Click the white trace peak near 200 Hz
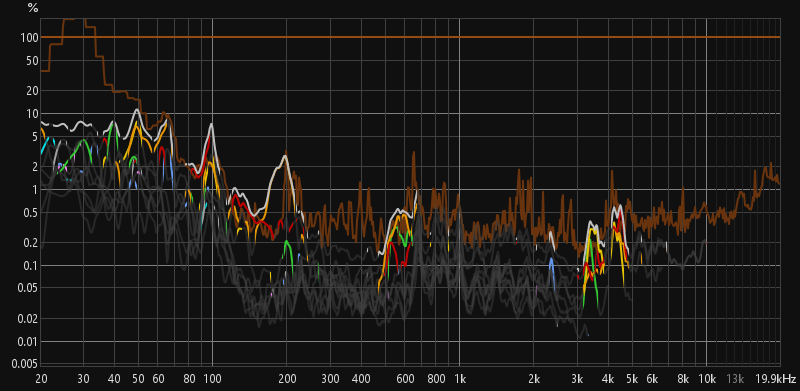The width and height of the screenshot is (800, 391). click(285, 156)
